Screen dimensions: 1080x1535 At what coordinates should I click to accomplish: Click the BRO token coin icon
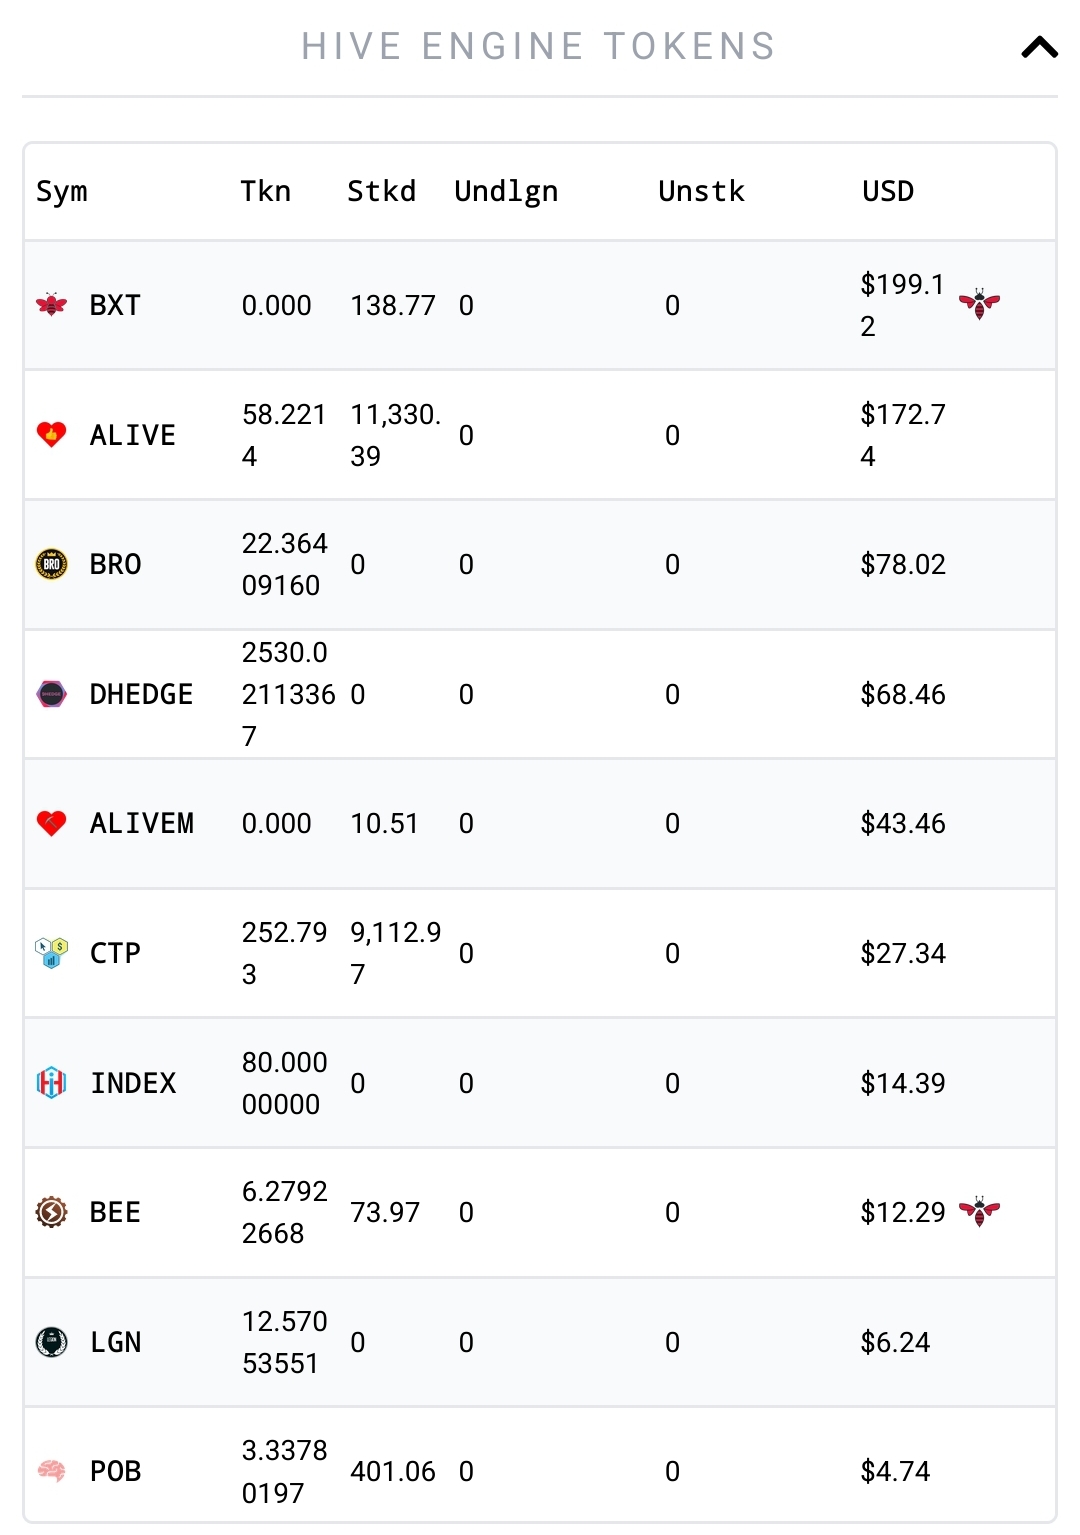click(51, 564)
